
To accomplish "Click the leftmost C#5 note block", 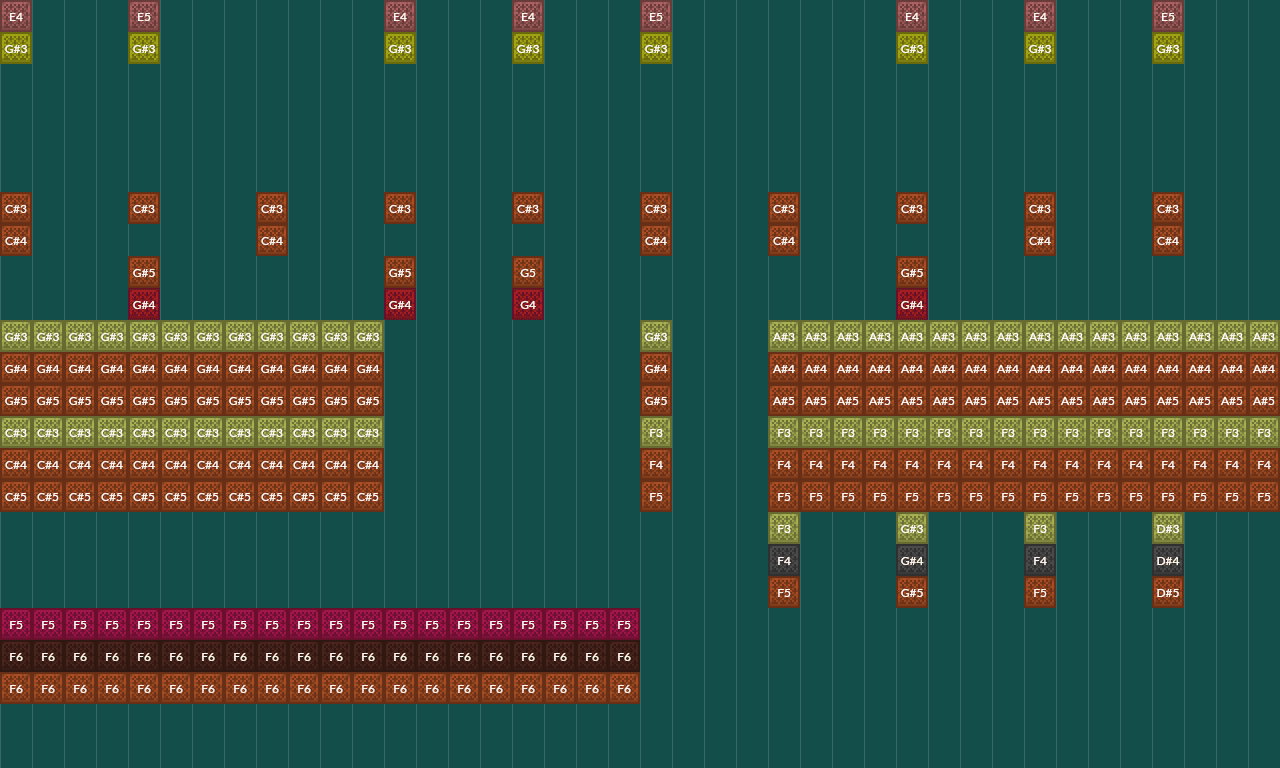I will [x=16, y=496].
